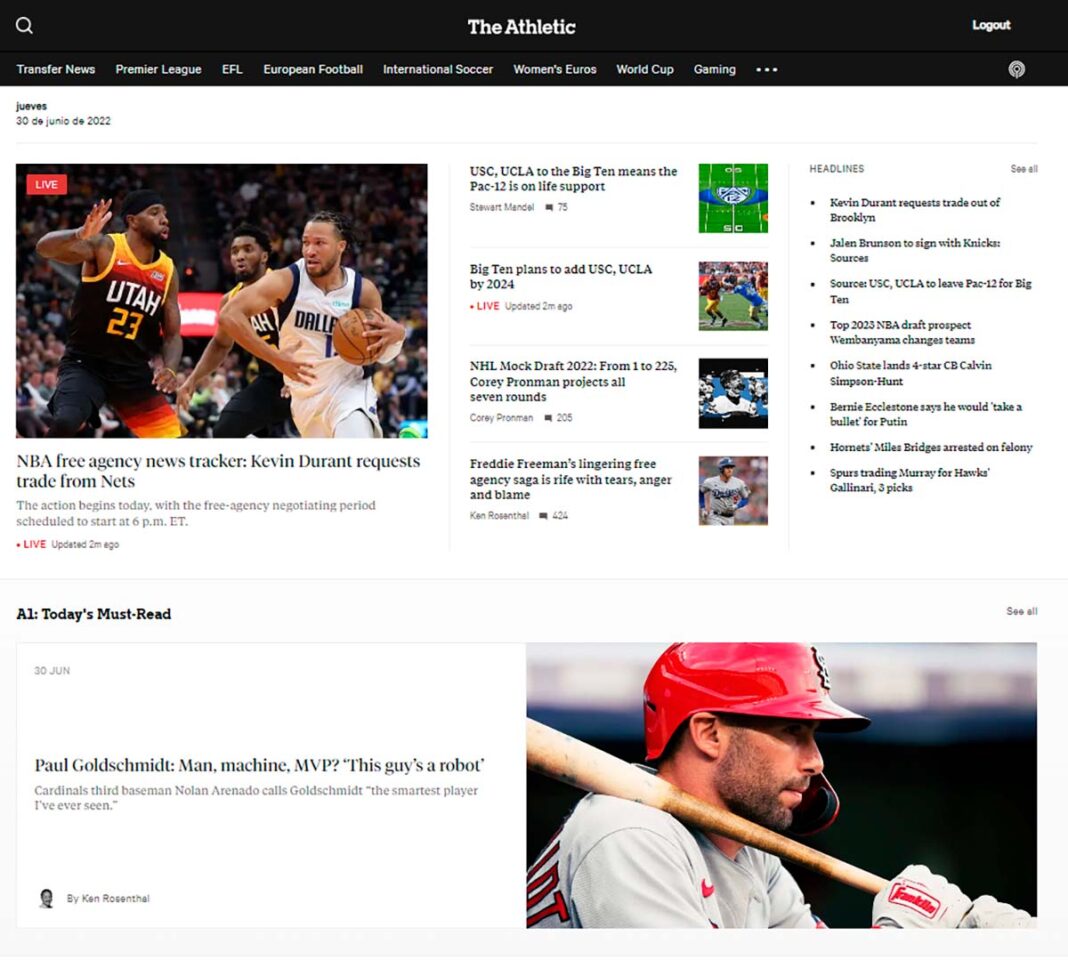Click the Logout button

(x=991, y=26)
